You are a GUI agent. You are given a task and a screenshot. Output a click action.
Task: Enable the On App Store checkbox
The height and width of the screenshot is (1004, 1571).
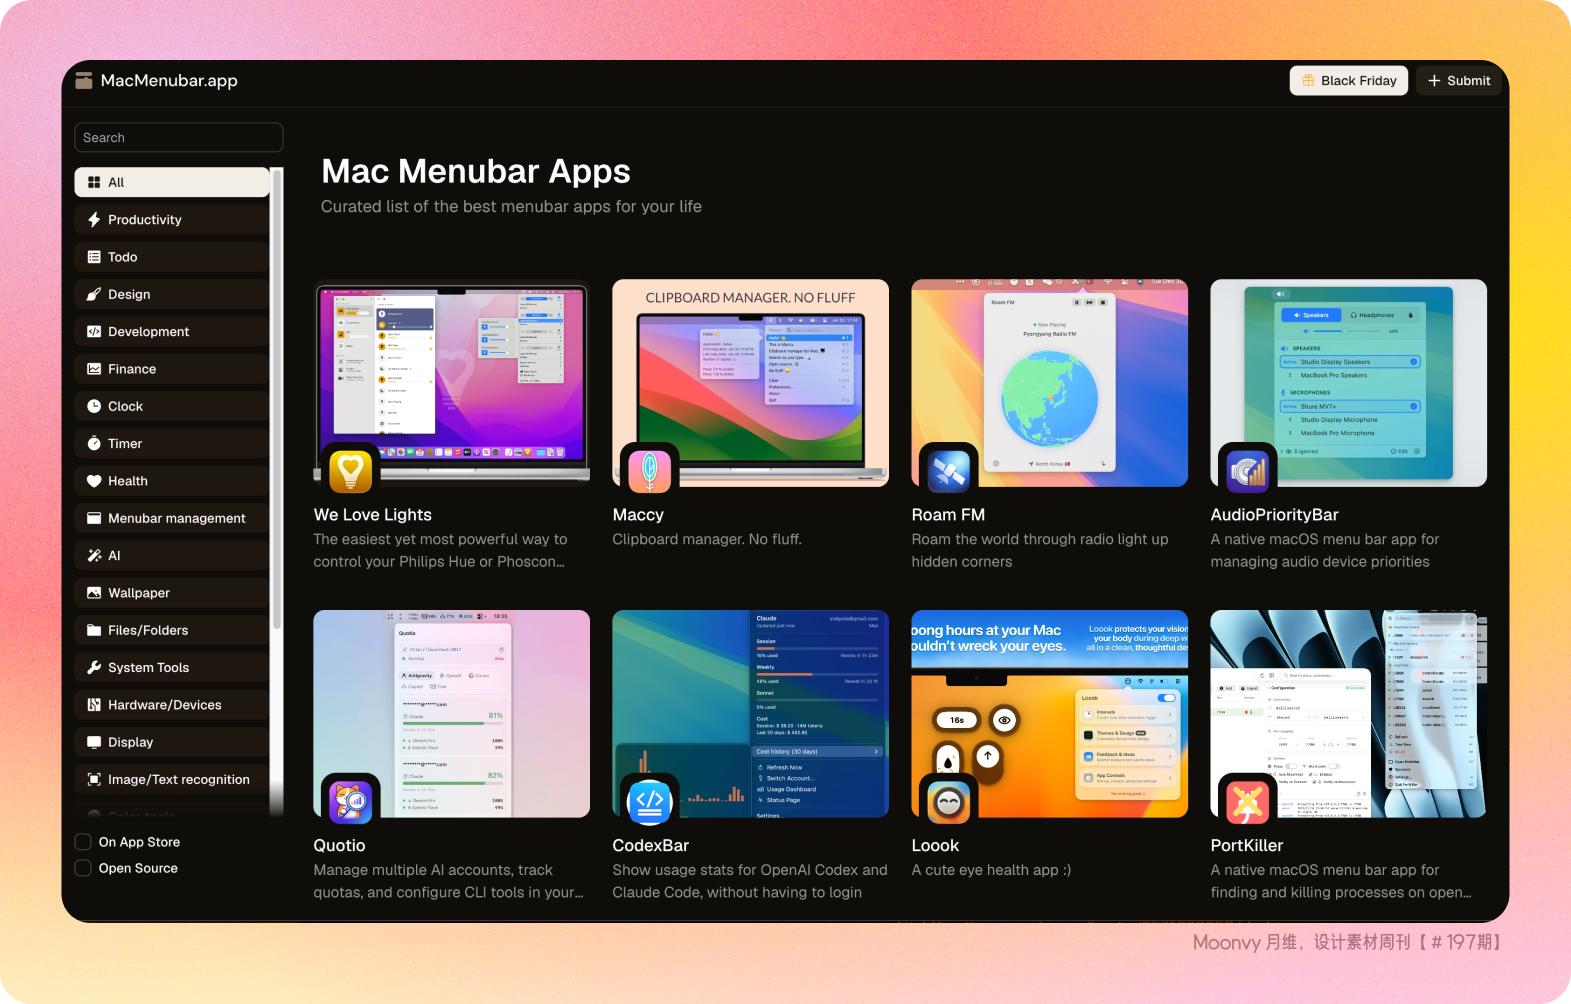point(84,842)
